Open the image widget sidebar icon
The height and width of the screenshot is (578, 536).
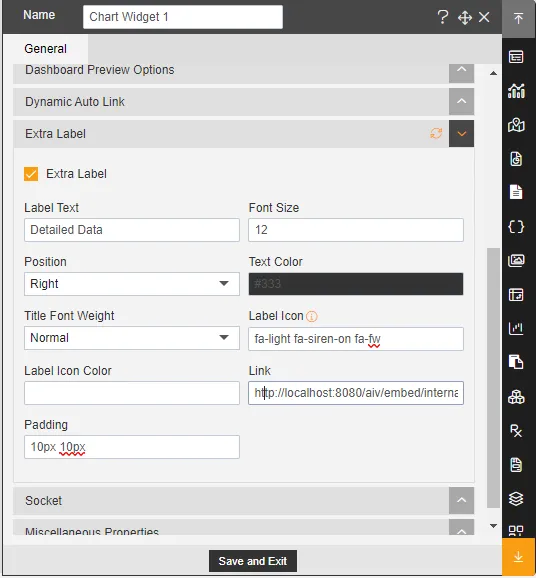[x=516, y=261]
